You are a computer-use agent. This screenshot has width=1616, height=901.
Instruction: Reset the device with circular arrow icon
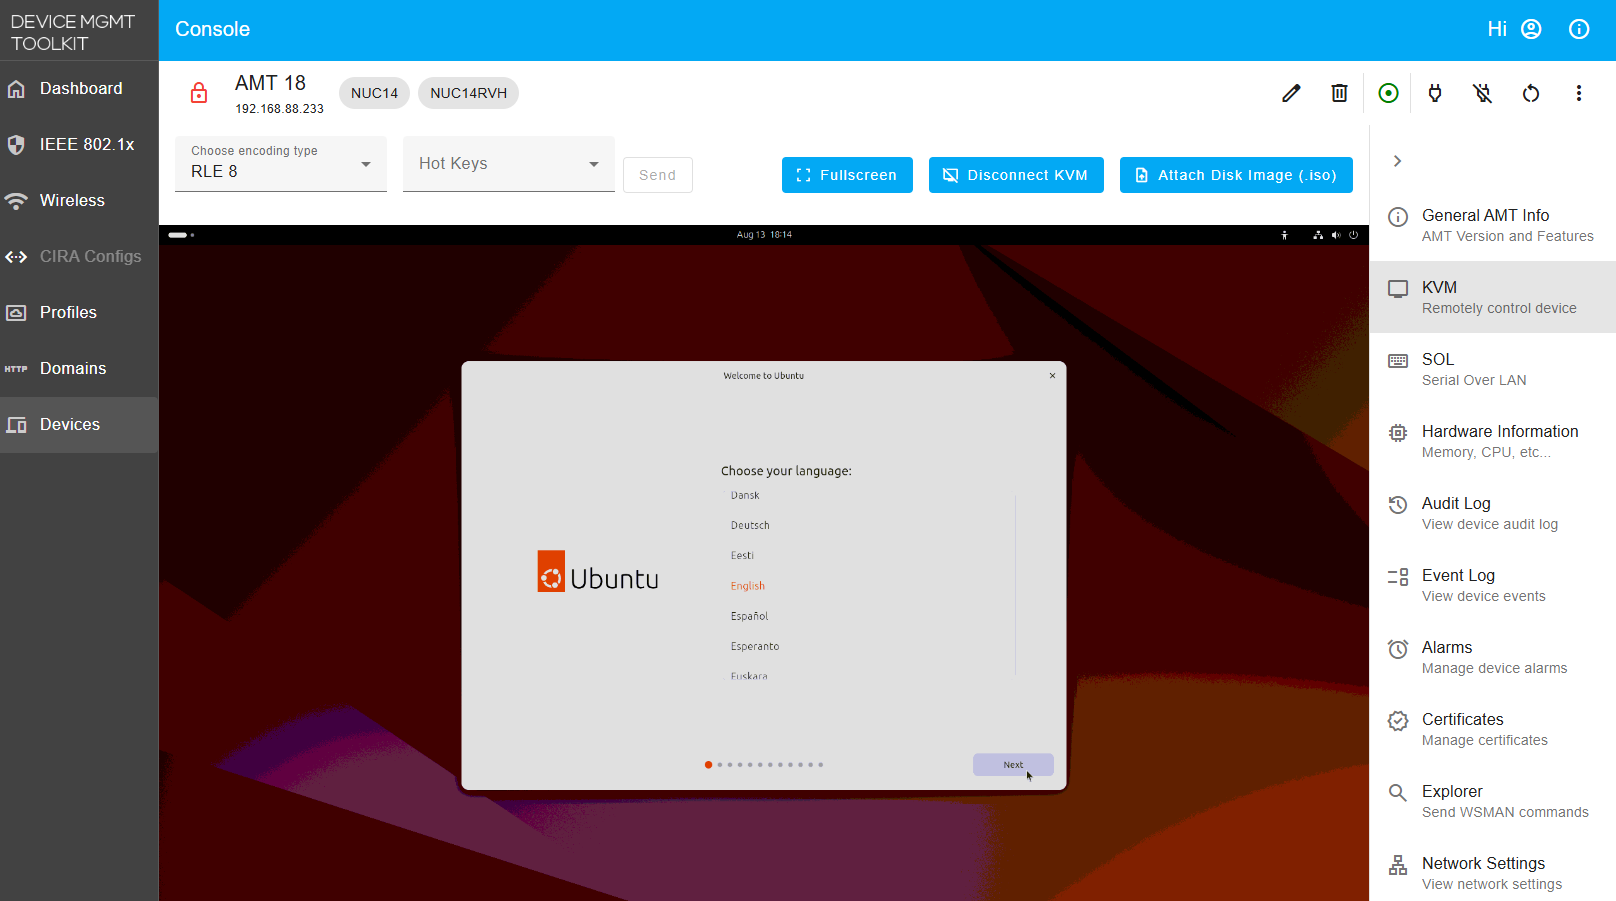tap(1530, 93)
